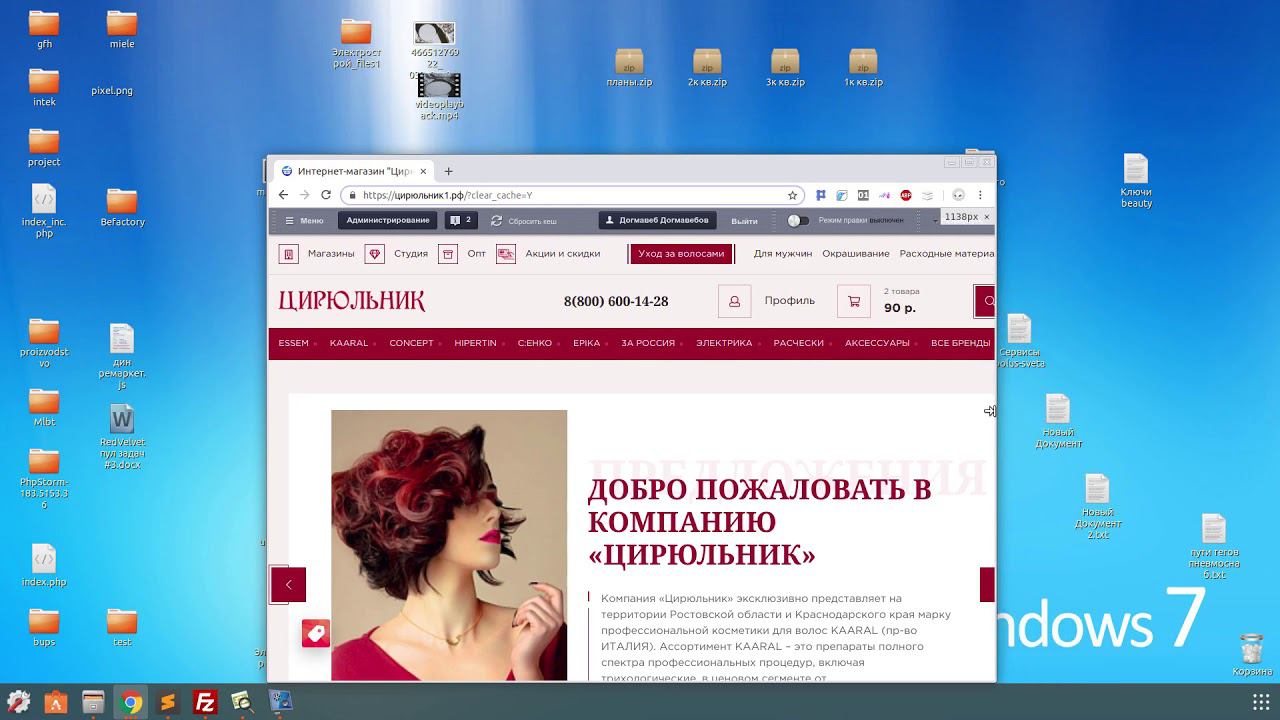
Task: Open the Акции и скидки link
Action: pos(563,254)
